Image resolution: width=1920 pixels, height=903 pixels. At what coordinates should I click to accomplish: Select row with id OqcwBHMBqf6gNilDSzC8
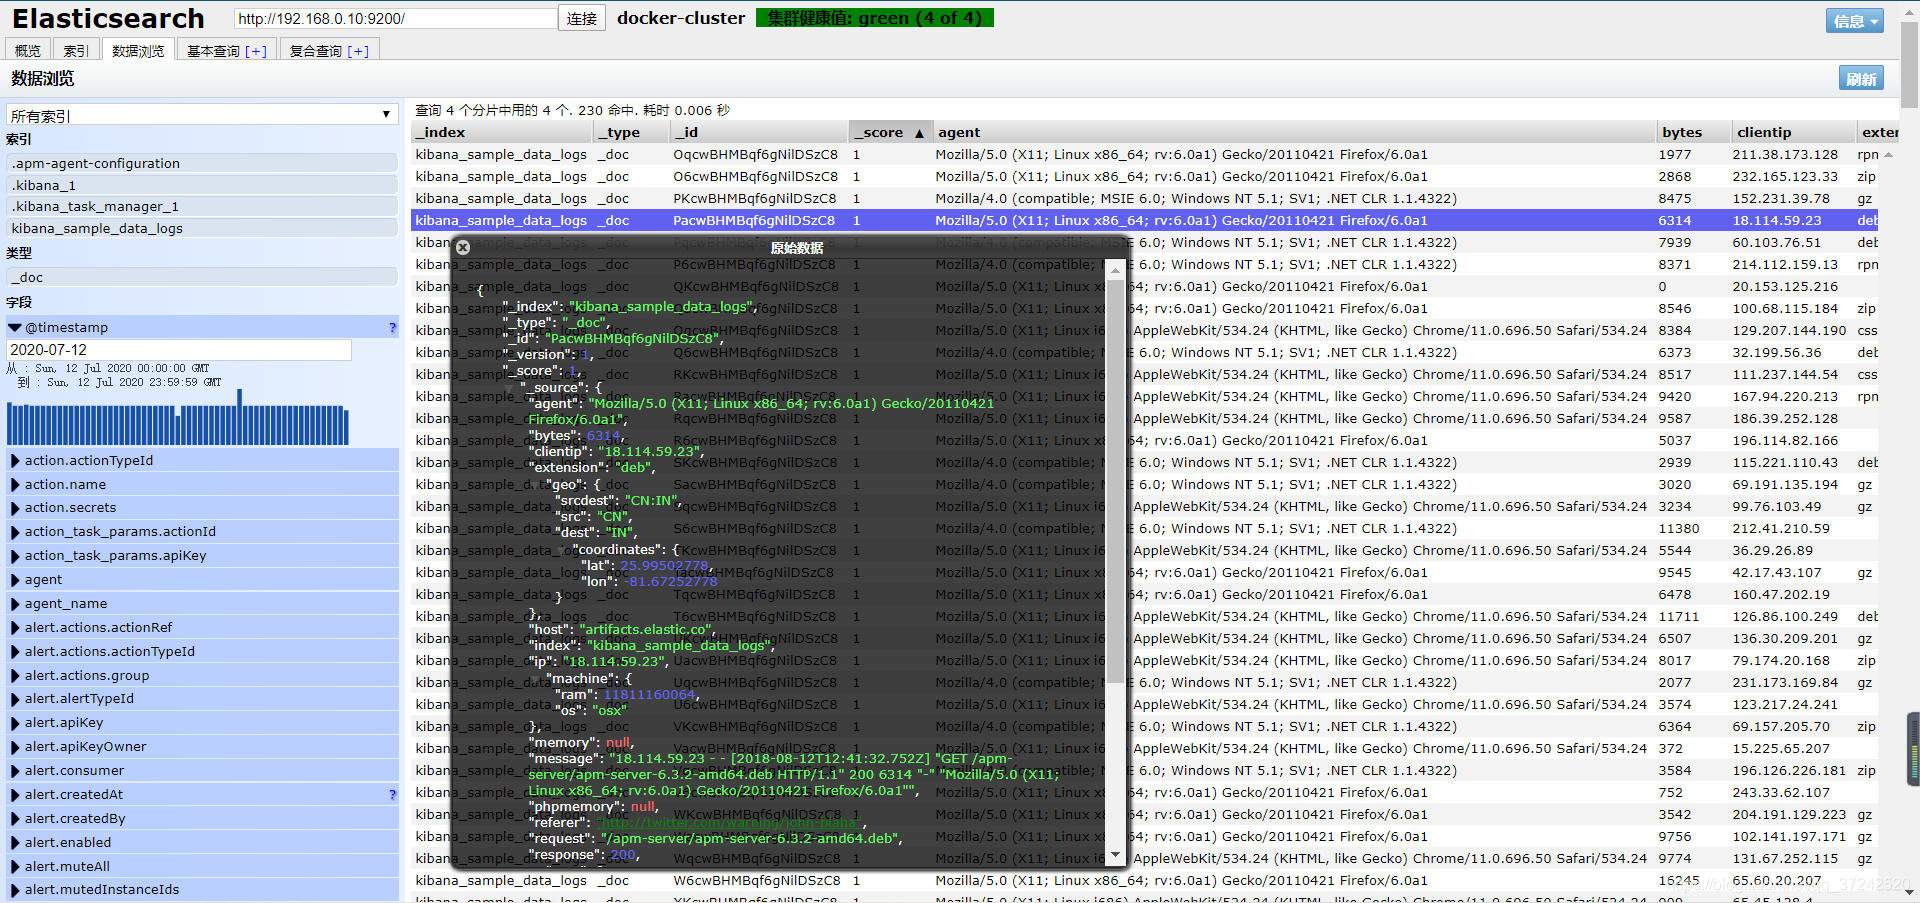tap(1145, 155)
